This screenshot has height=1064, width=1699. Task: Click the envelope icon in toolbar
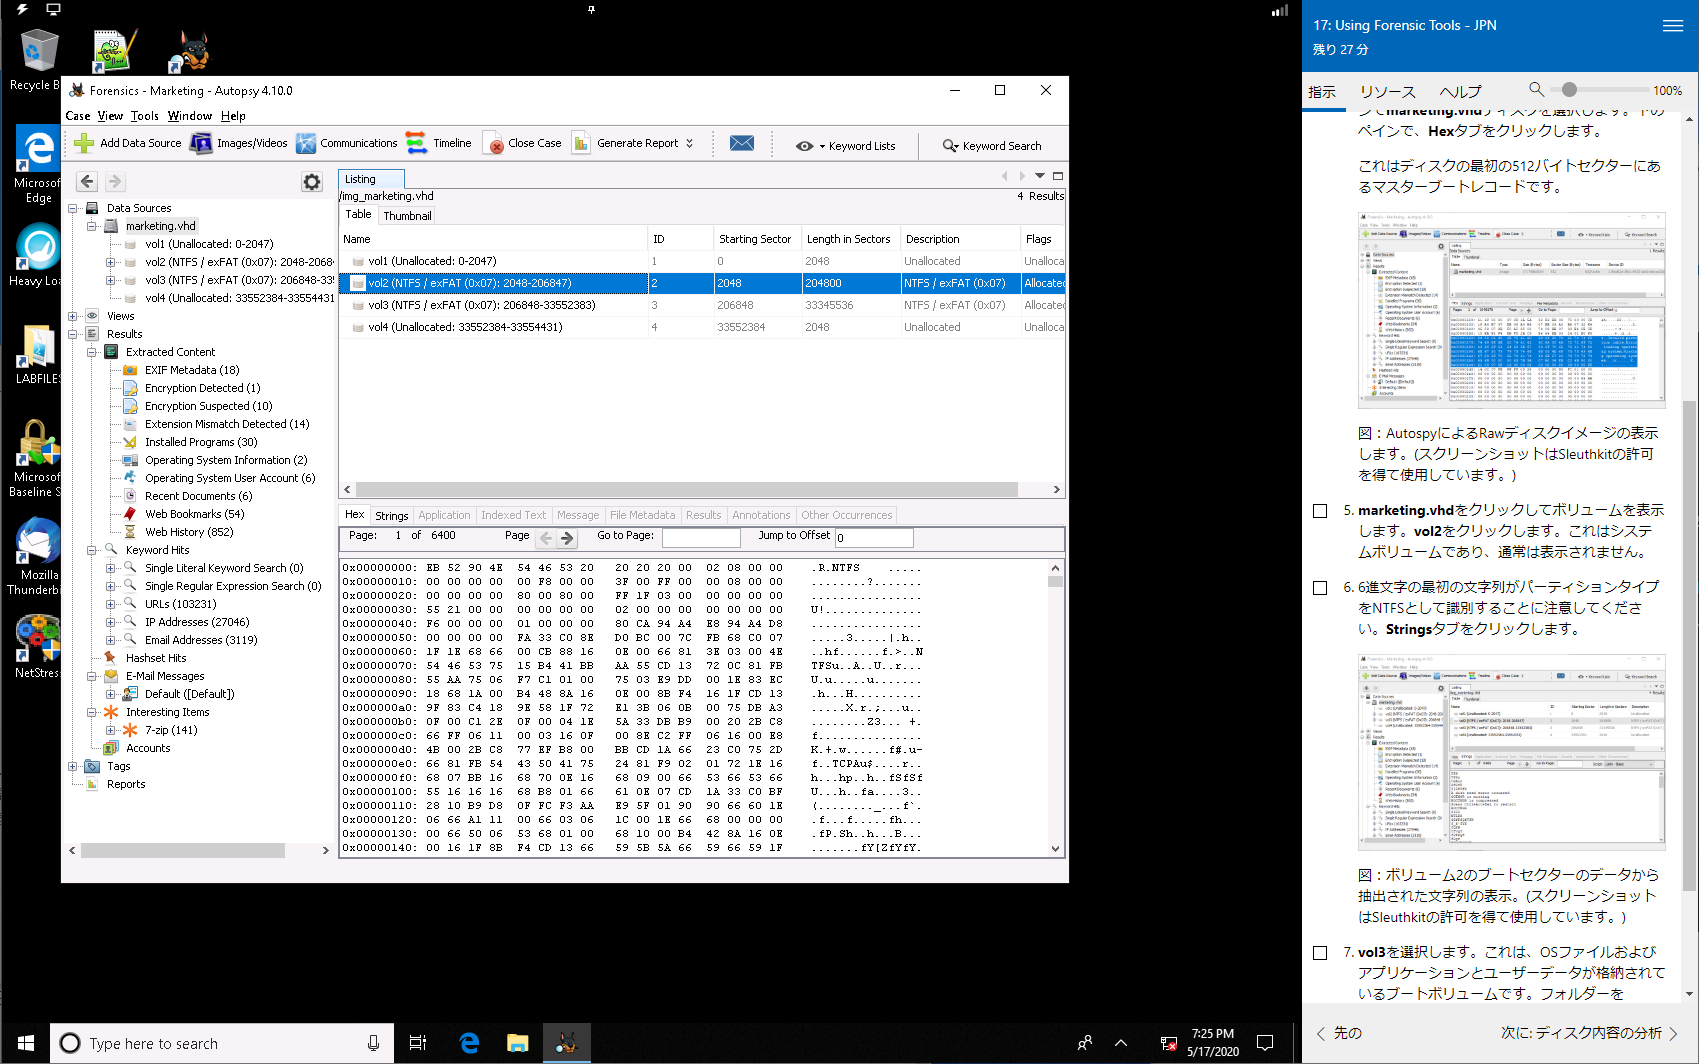[742, 144]
